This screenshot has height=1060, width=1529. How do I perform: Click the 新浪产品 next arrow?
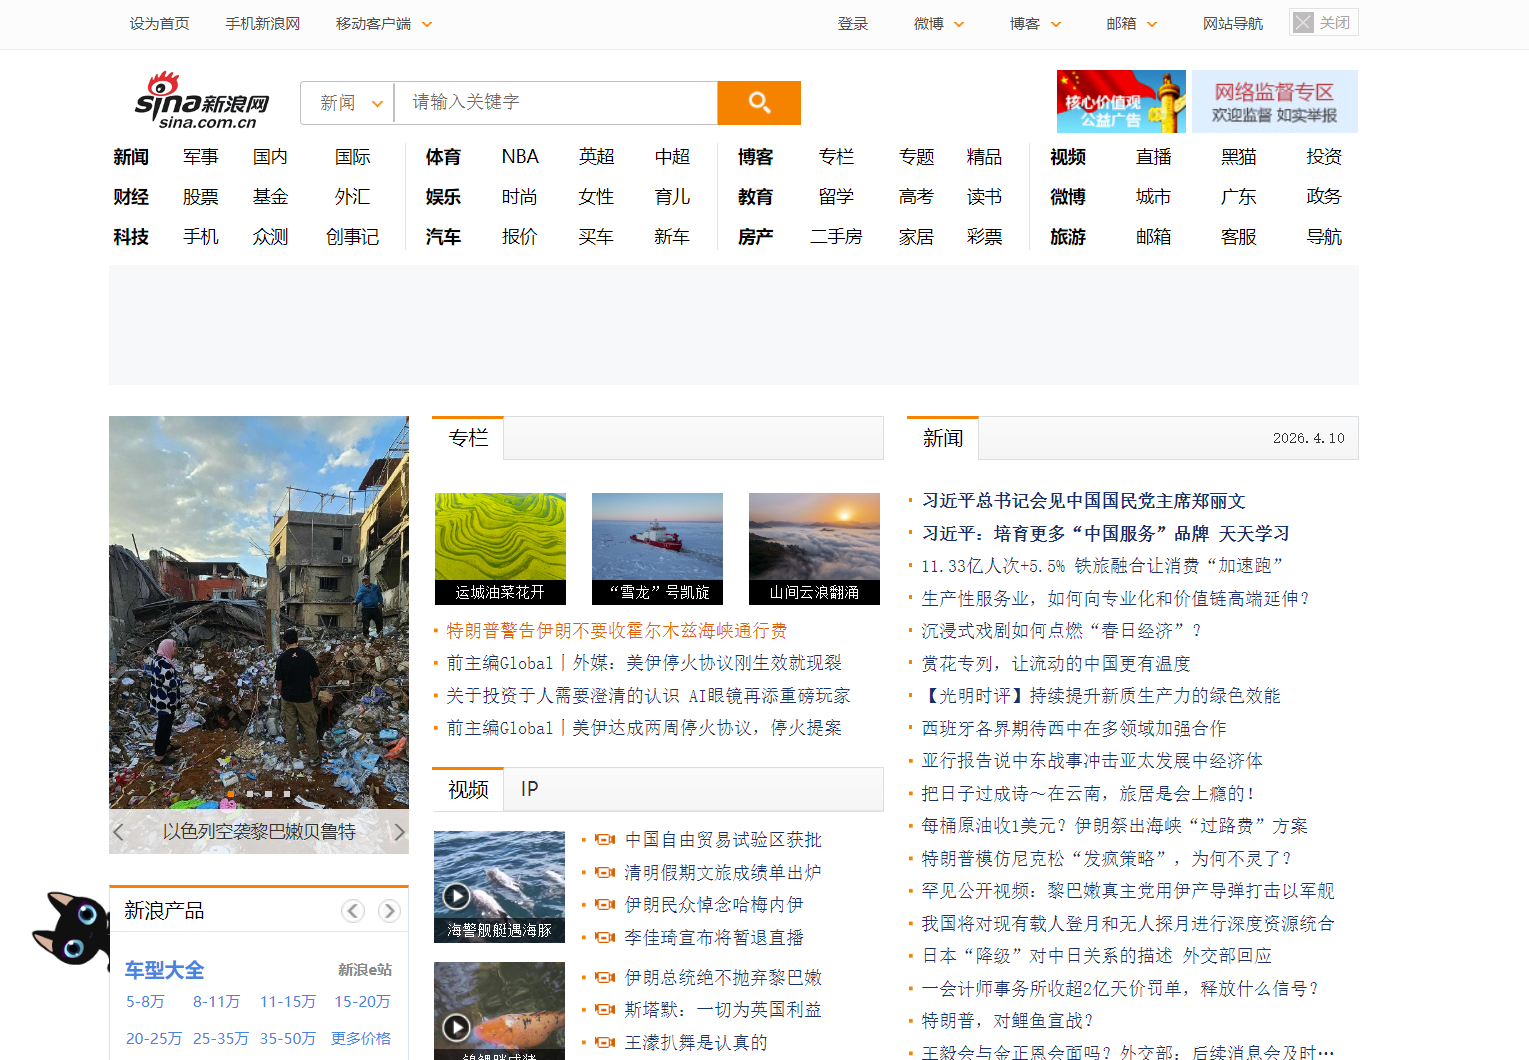pyautogui.click(x=388, y=910)
